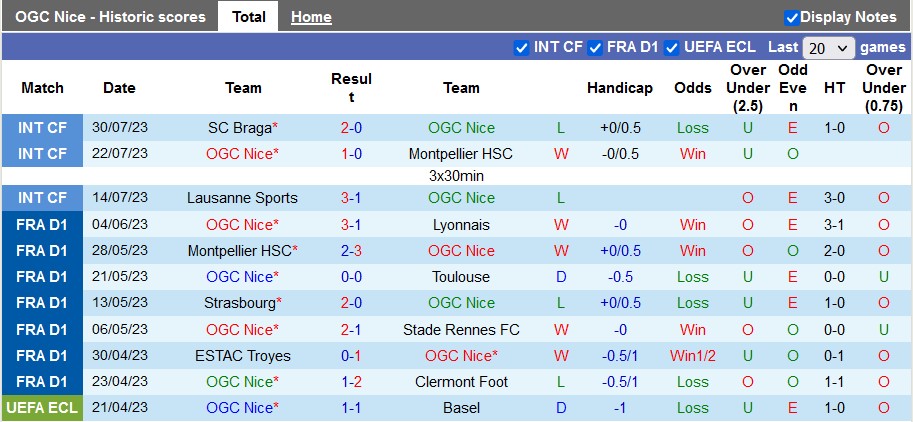Switch to the Home tab
This screenshot has height=422, width=913.
coord(311,17)
